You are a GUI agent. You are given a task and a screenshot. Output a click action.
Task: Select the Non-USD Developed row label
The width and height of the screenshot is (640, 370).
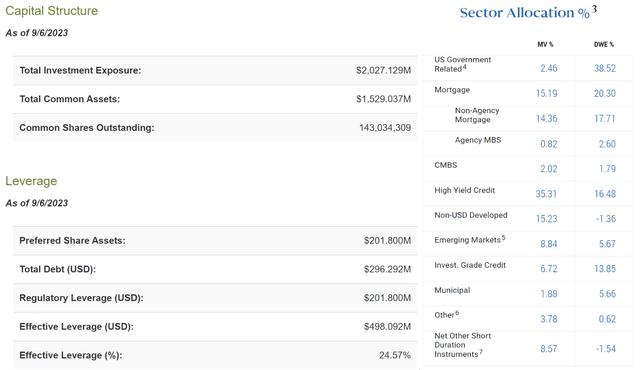[471, 215]
